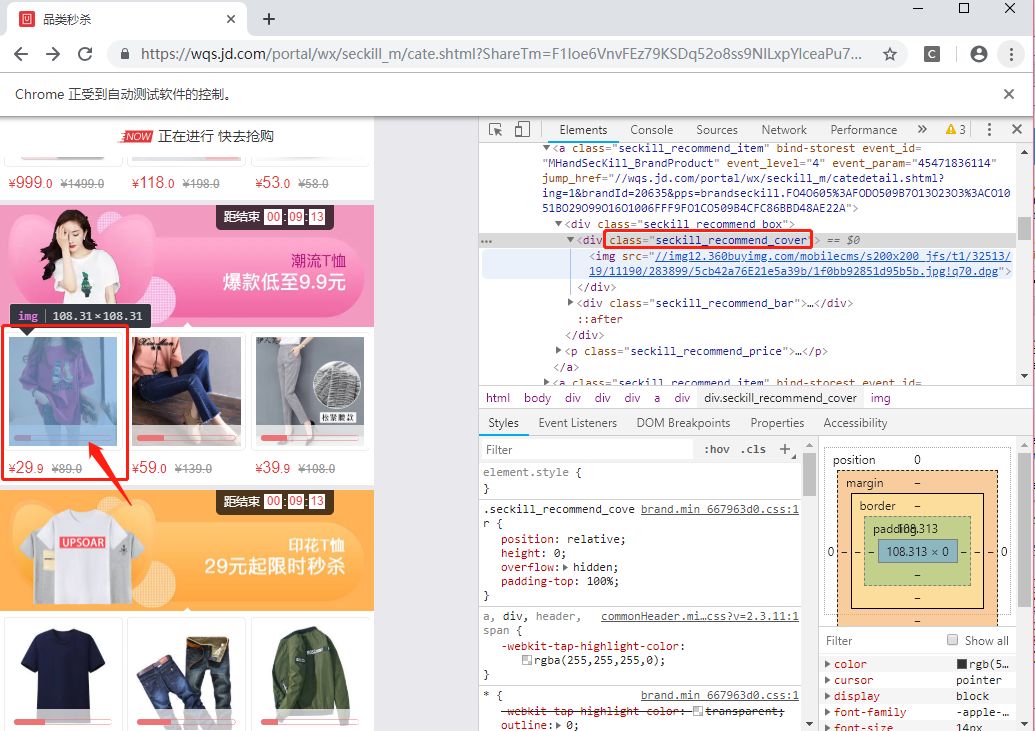
Task: Open the gray pants product ¥39.9
Action: point(310,392)
